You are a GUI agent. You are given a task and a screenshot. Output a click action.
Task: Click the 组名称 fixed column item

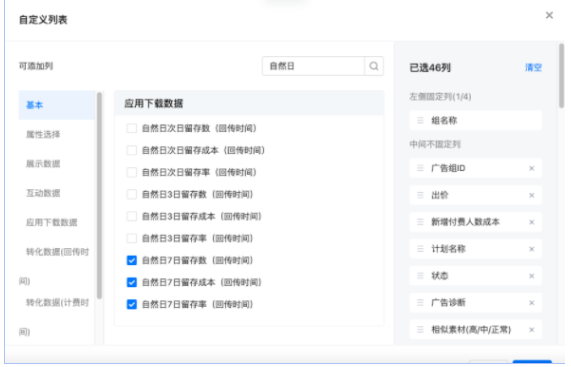(476, 121)
